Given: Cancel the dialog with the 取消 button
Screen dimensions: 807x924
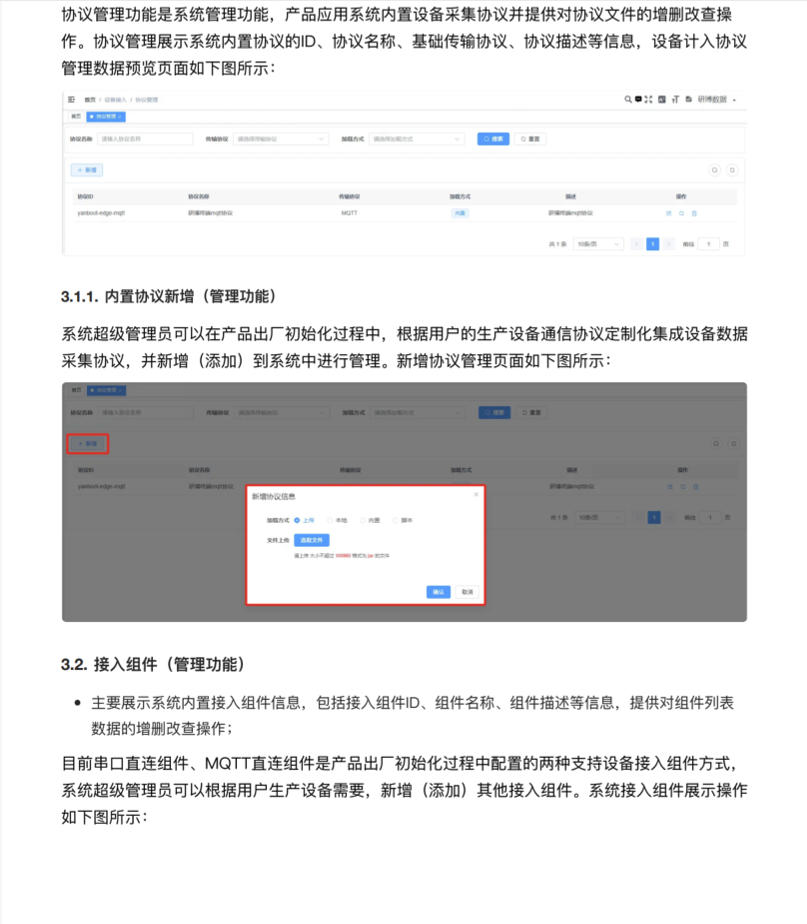Looking at the screenshot, I should coord(467,592).
